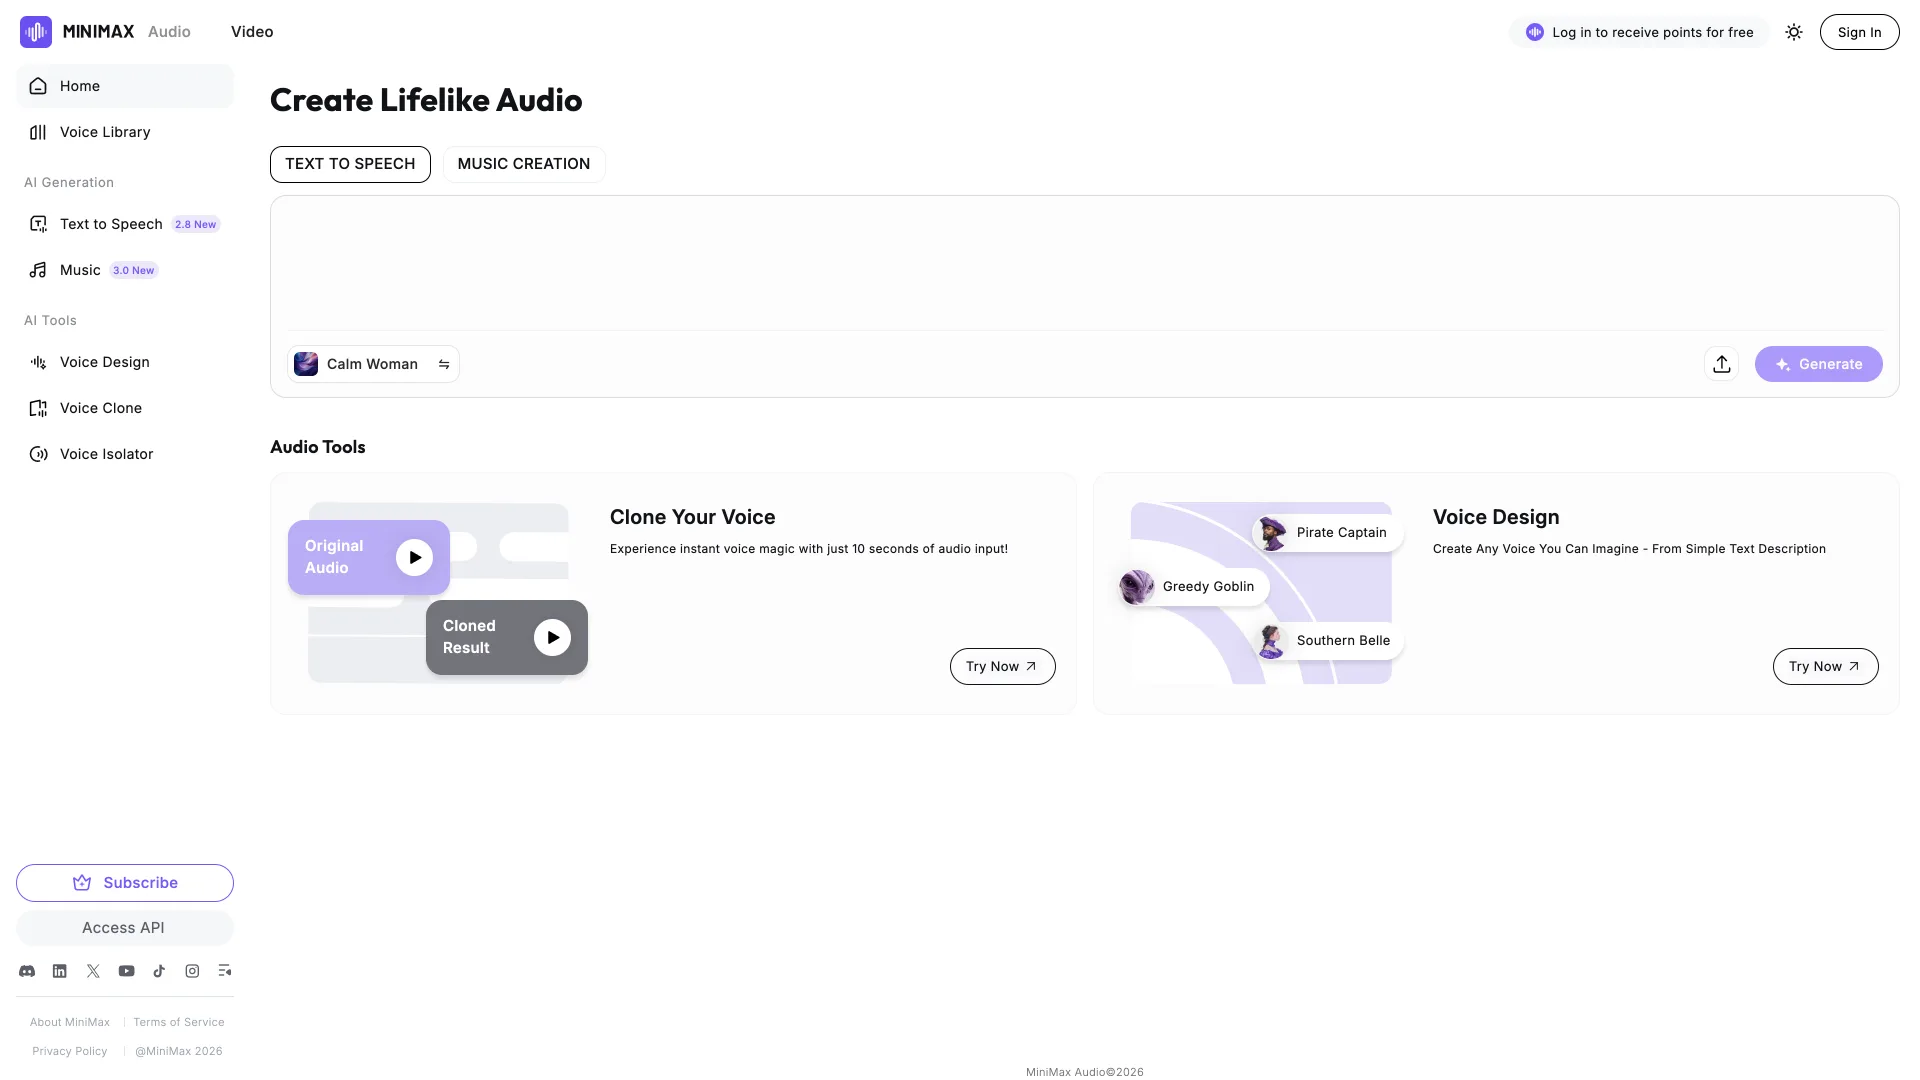
Task: Select the Audio section in header
Action: [169, 32]
